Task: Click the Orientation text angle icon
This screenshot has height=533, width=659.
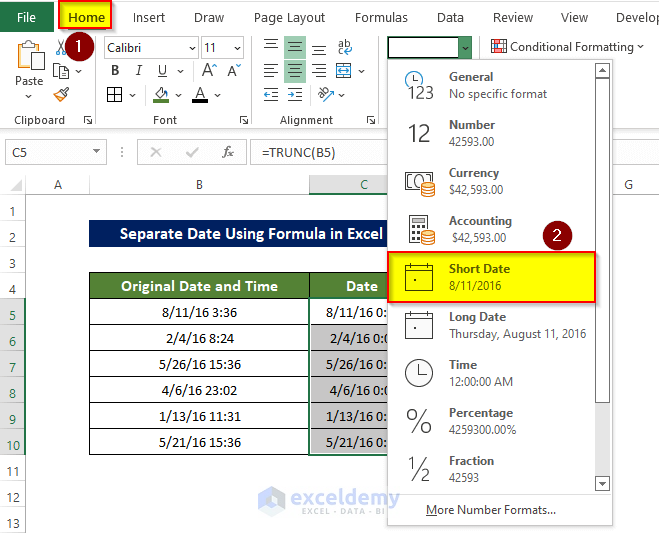Action: point(326,95)
